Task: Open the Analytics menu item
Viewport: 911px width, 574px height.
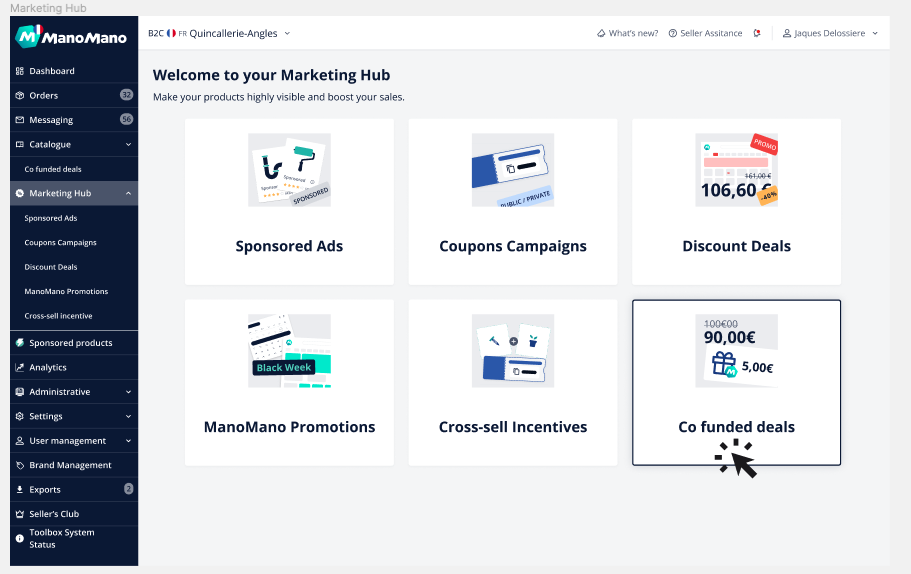Action: 74,367
